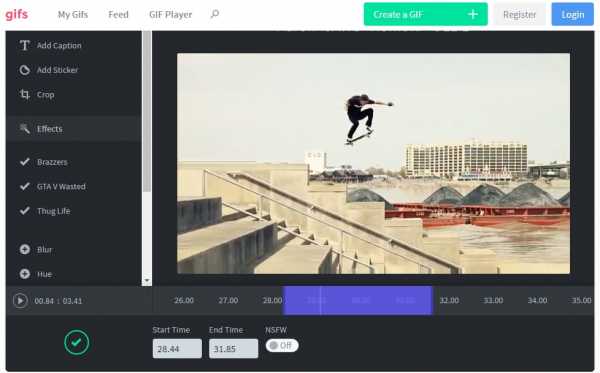Click the Add Caption text icon
Image resolution: width=600 pixels, height=373 pixels.
(24, 45)
